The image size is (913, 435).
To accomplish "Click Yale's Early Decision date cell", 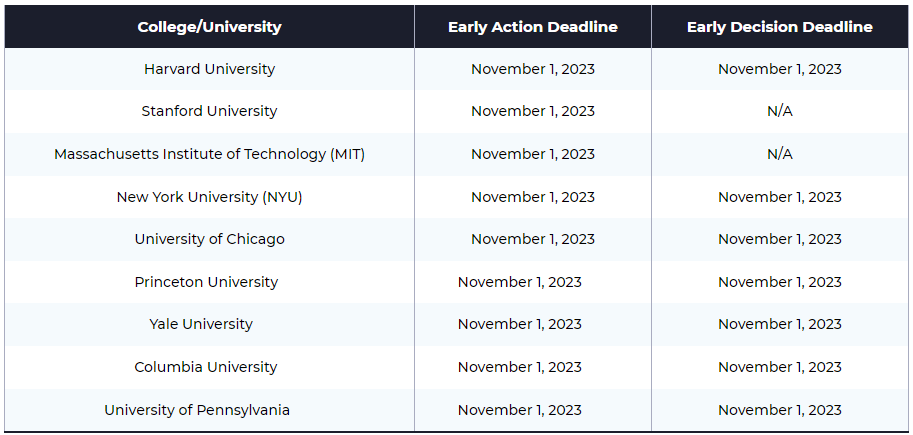I will point(780,324).
